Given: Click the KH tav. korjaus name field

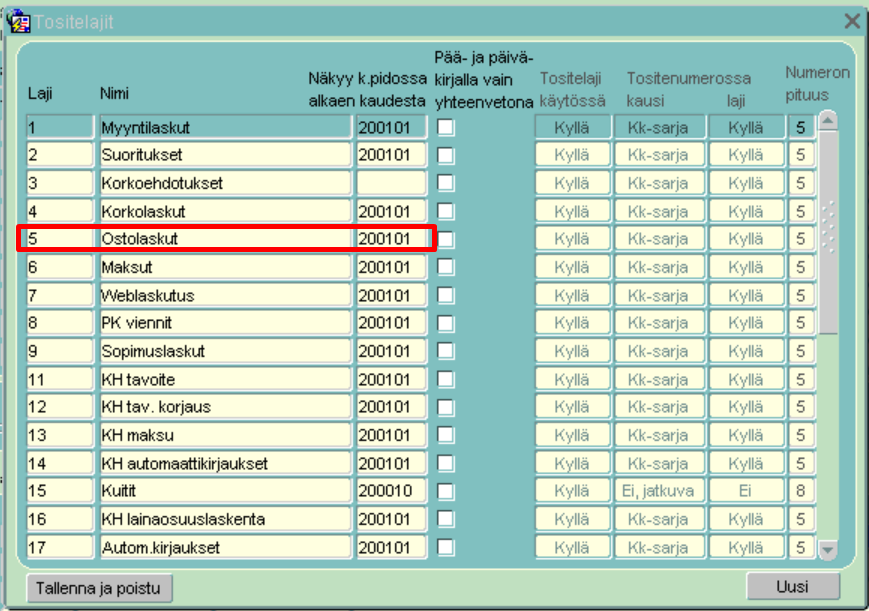Looking at the screenshot, I should (226, 407).
